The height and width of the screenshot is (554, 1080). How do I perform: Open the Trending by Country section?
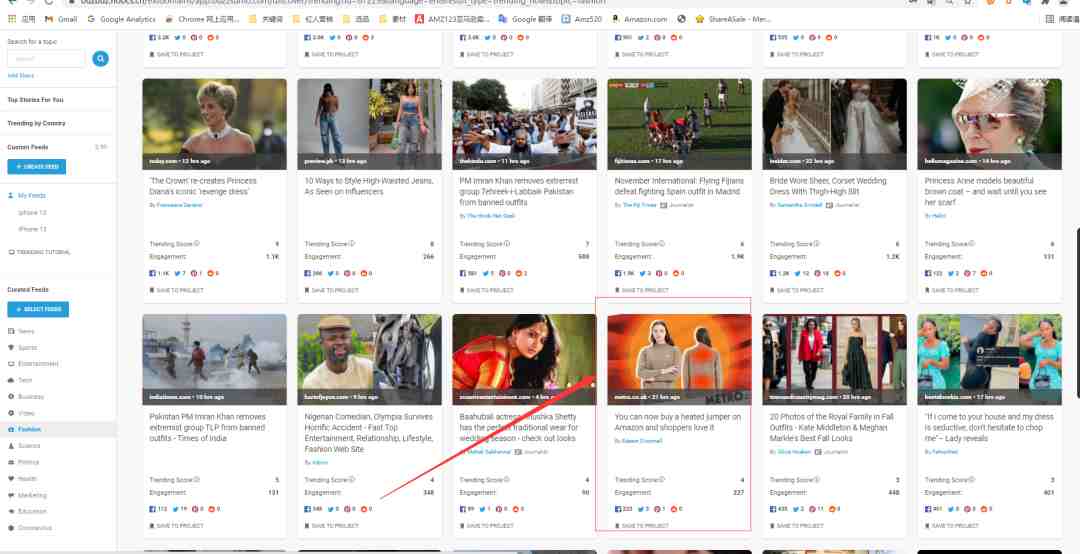(x=37, y=123)
